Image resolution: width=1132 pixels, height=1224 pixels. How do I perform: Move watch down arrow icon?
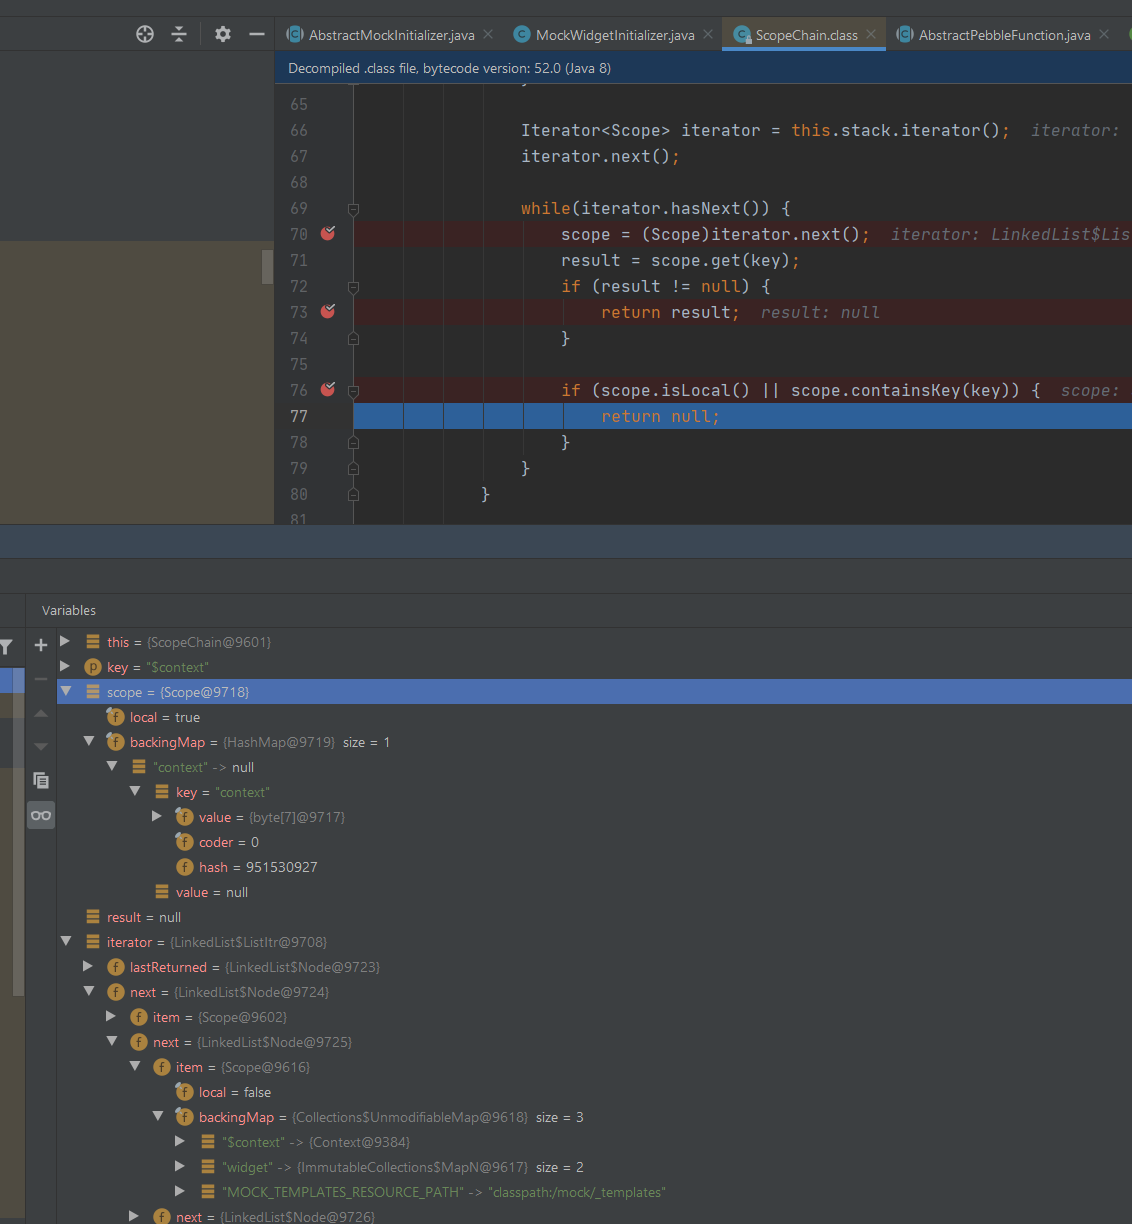[x=41, y=746]
